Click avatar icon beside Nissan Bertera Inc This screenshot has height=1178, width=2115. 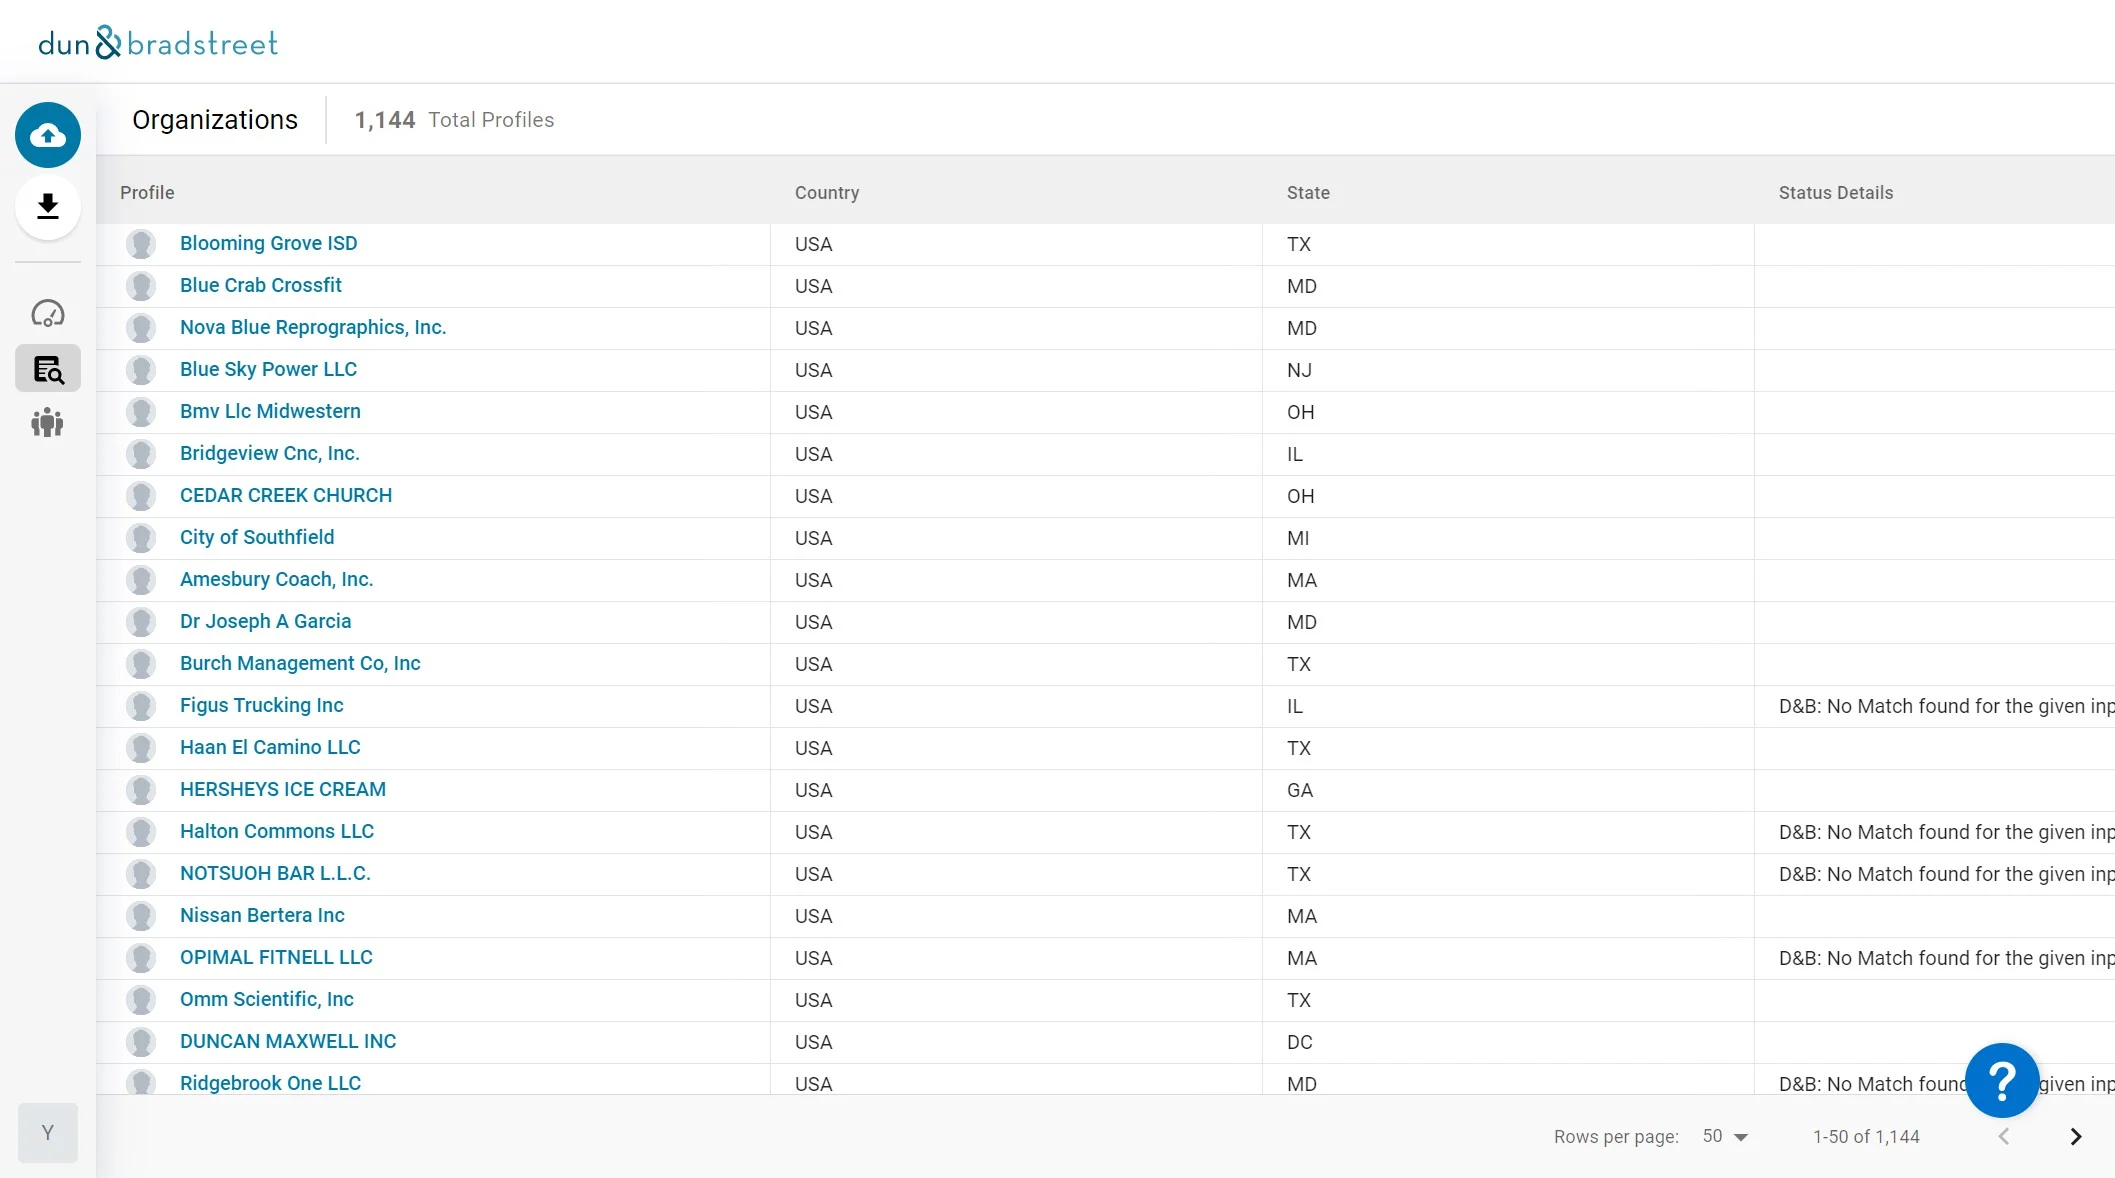tap(141, 916)
